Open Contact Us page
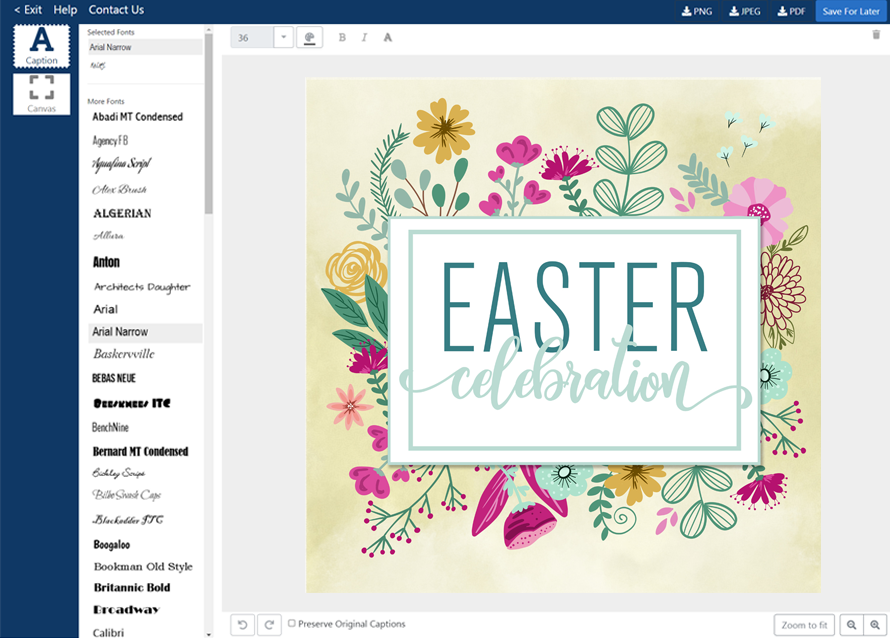The image size is (890, 638). pyautogui.click(x=116, y=10)
